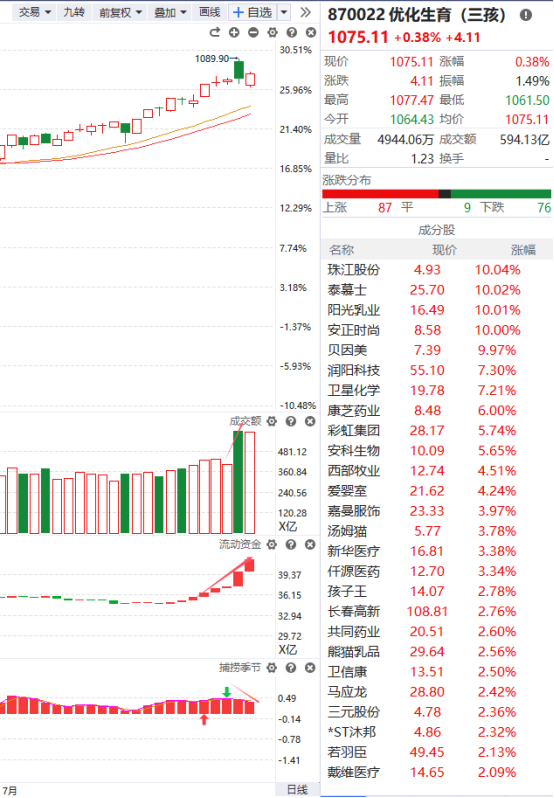Zoom in the candlestick chart with plus icon
Screen dimensions: 554x798
pyautogui.click(x=234, y=33)
